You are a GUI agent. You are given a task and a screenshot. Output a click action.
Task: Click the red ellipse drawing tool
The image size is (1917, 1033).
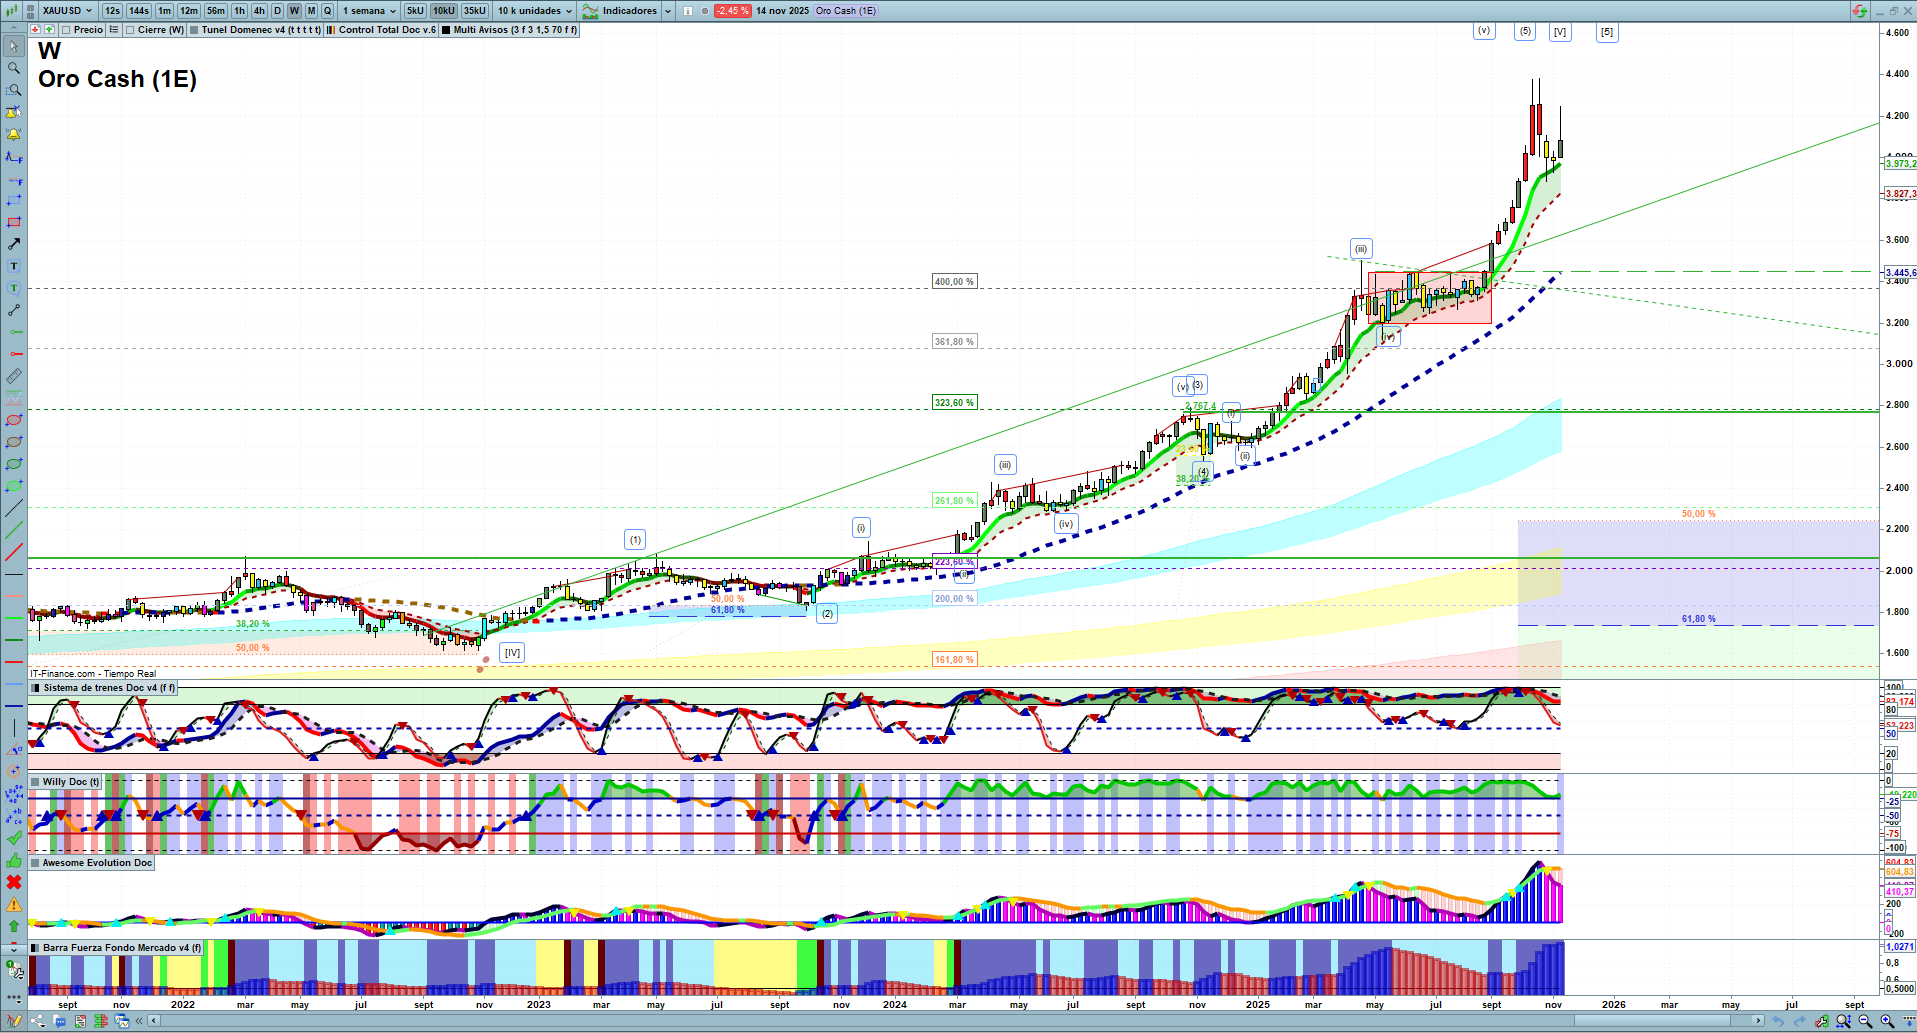[14, 420]
